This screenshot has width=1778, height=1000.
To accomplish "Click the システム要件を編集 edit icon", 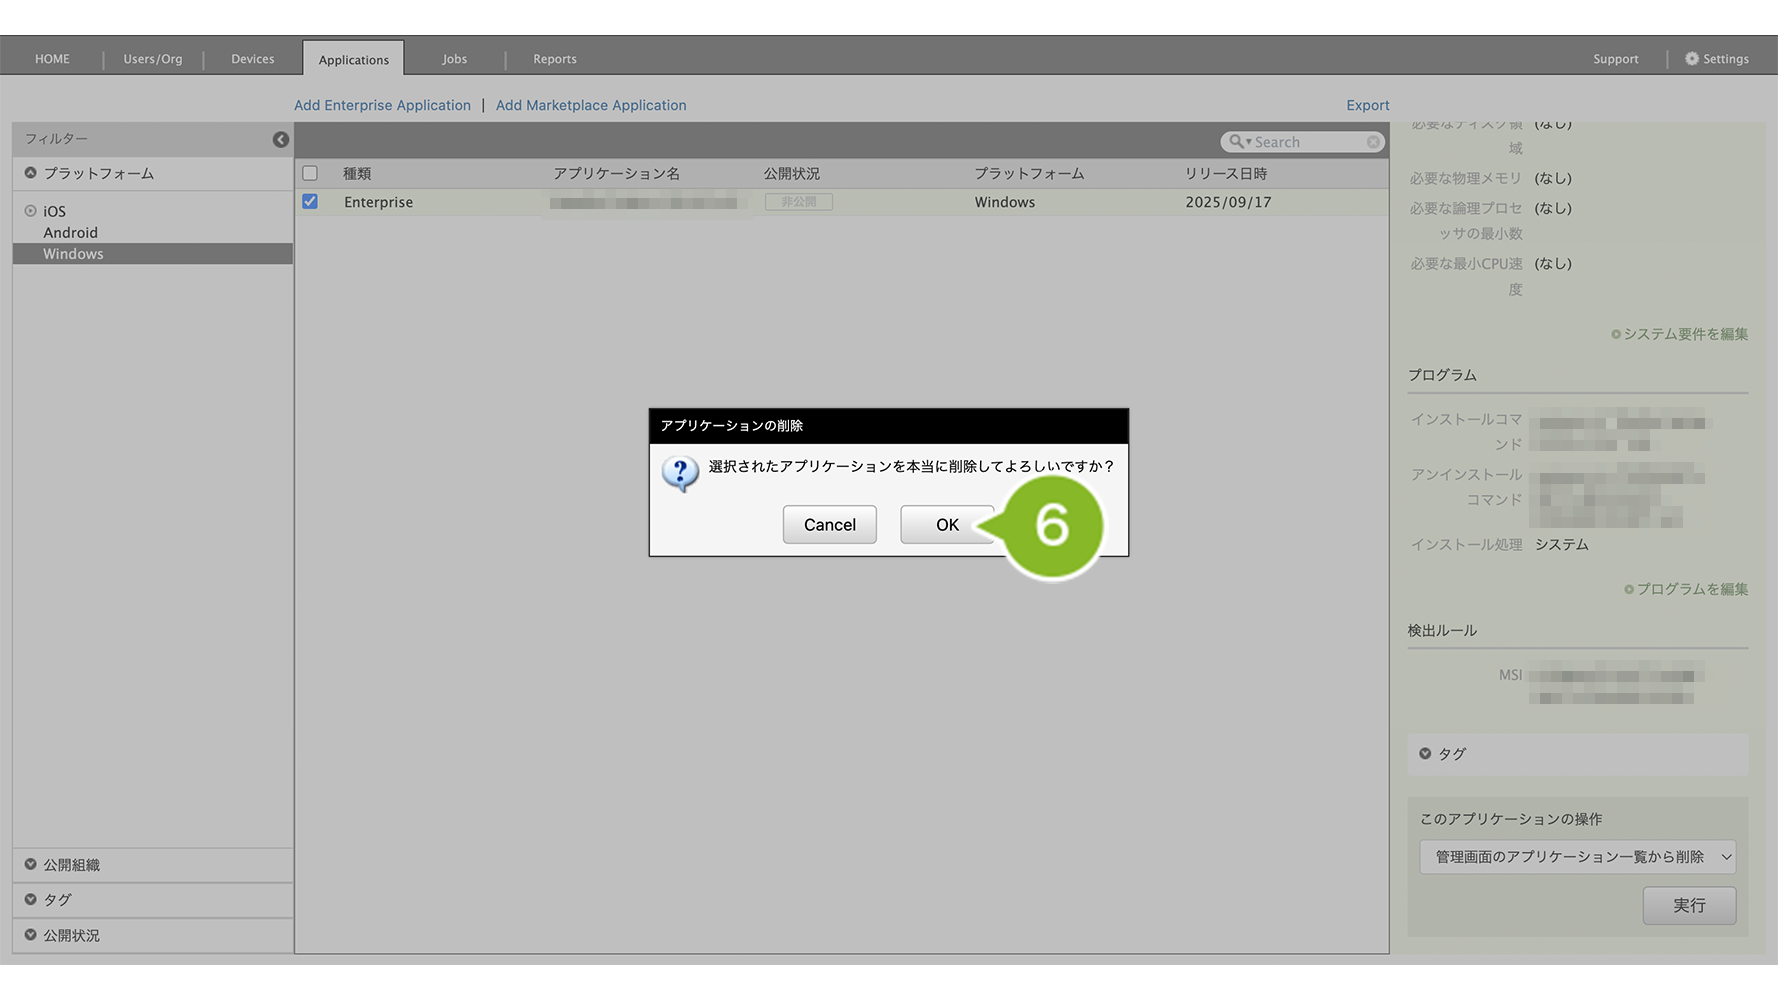I will (1616, 334).
